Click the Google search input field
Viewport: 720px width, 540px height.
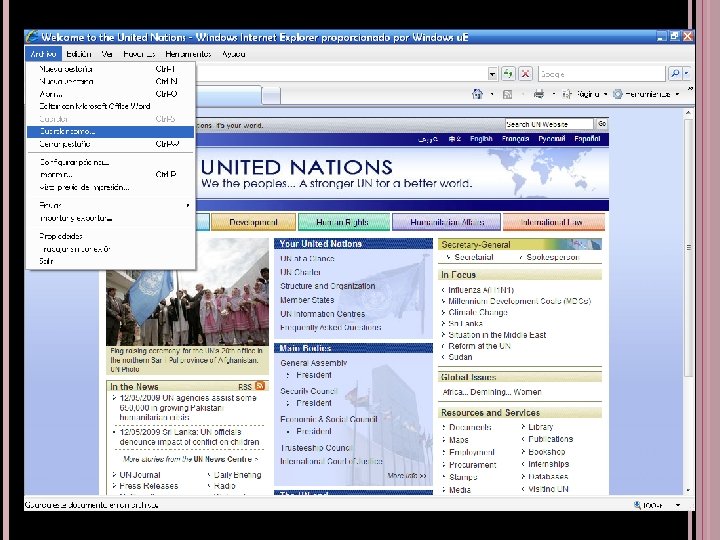tap(602, 73)
